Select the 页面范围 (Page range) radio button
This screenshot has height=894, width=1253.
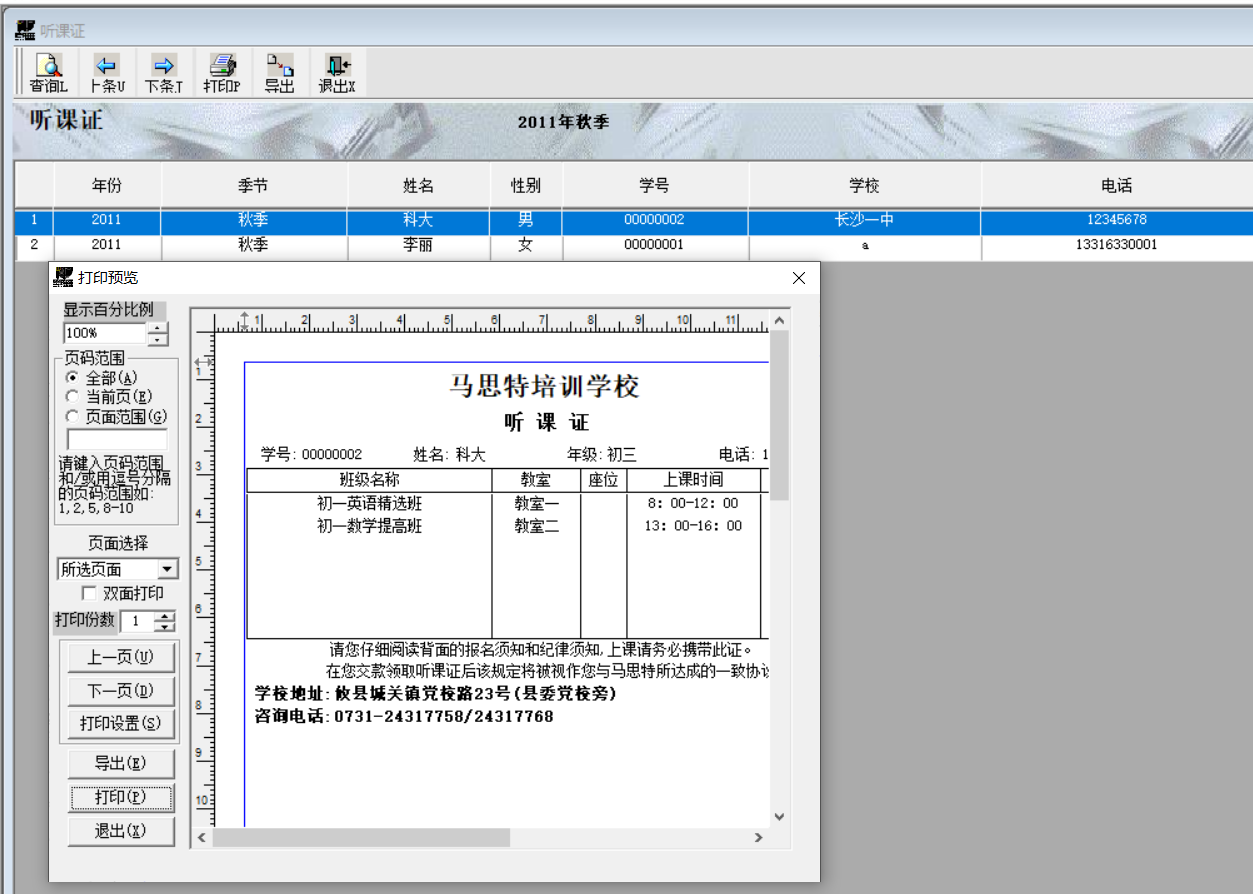pyautogui.click(x=71, y=416)
